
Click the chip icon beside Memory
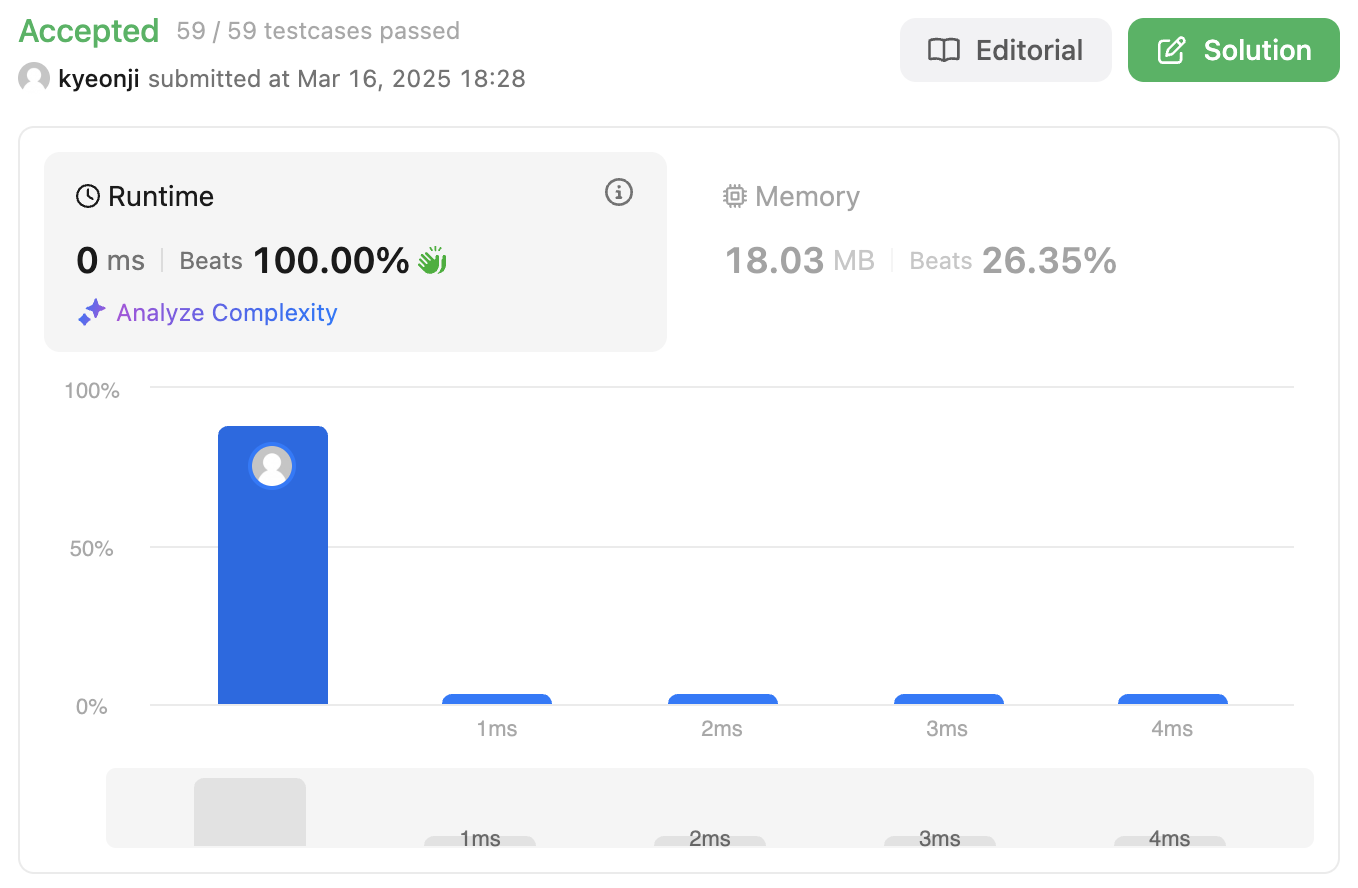tap(735, 196)
